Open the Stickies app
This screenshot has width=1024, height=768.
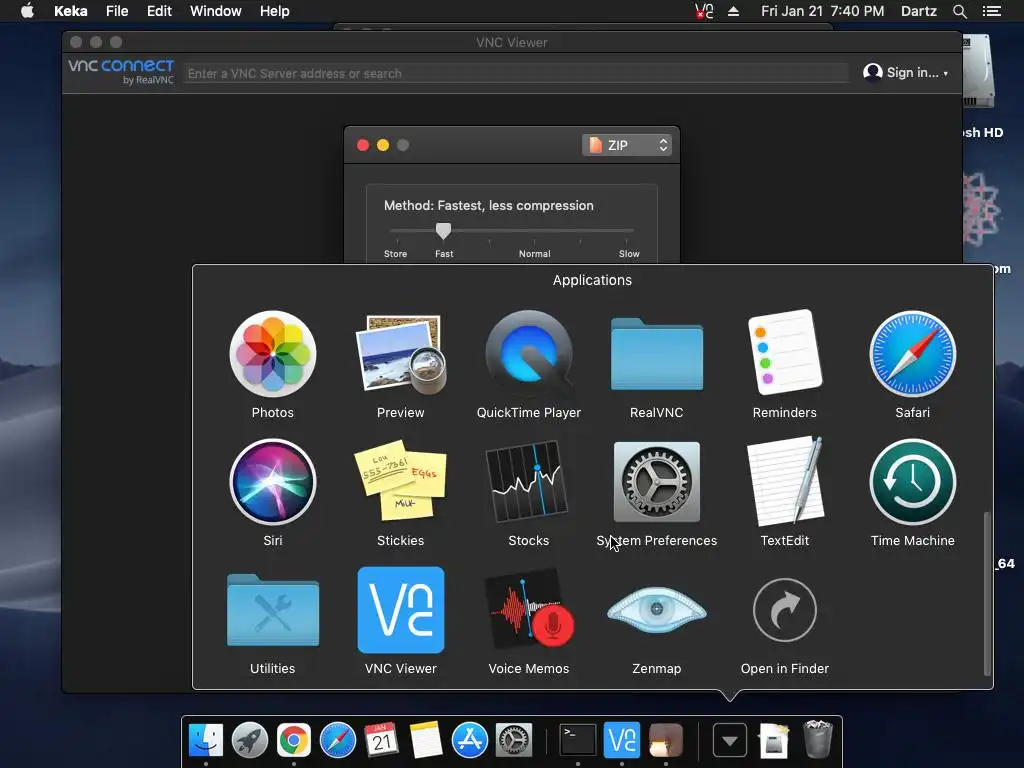click(401, 482)
